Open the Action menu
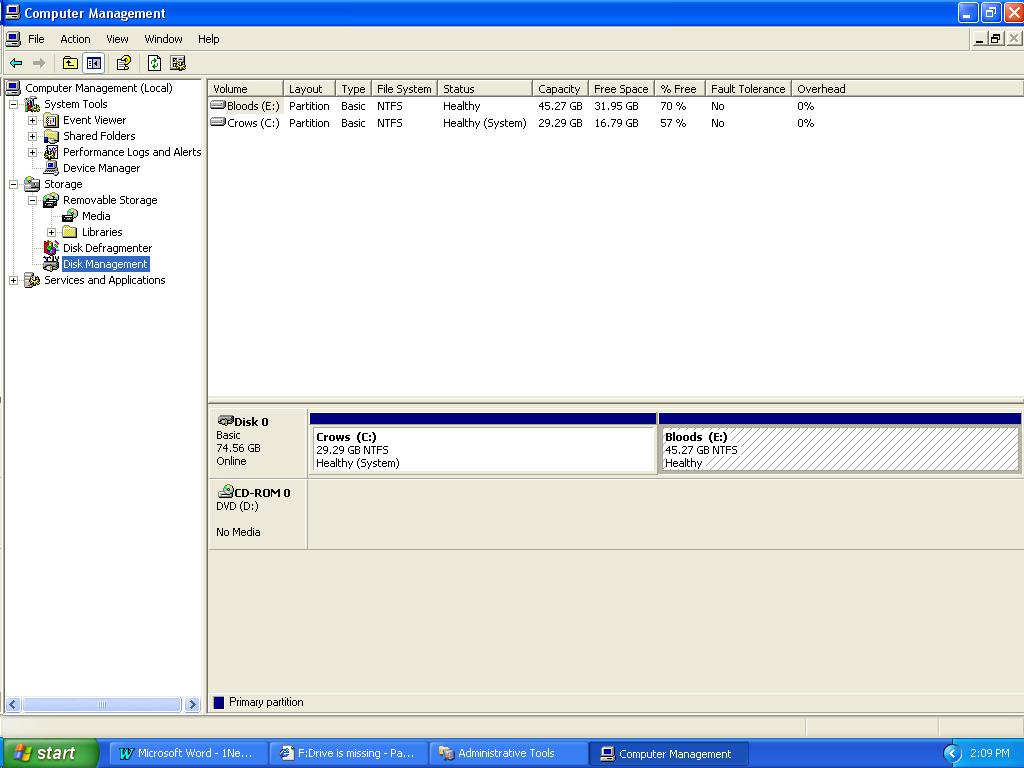Image resolution: width=1024 pixels, height=768 pixels. pos(75,39)
